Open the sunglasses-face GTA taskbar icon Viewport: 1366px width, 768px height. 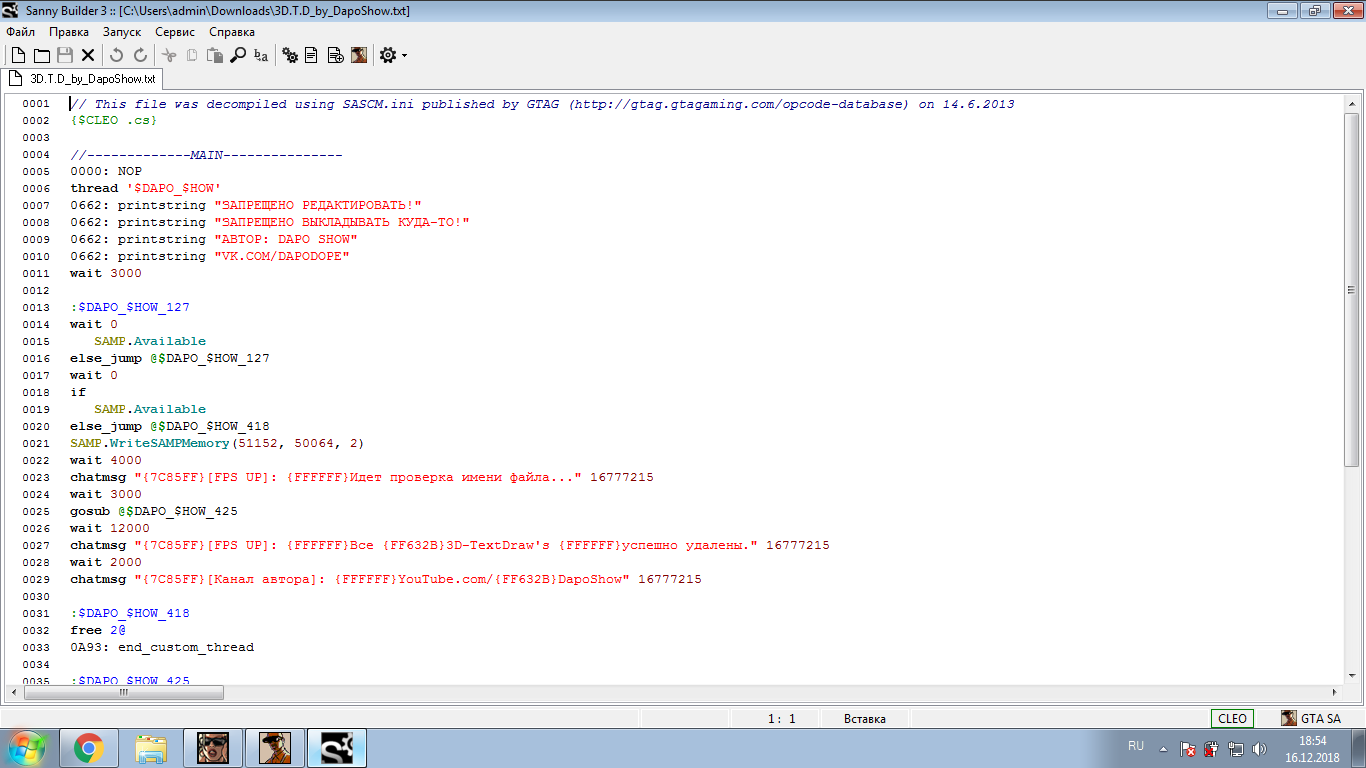[212, 748]
